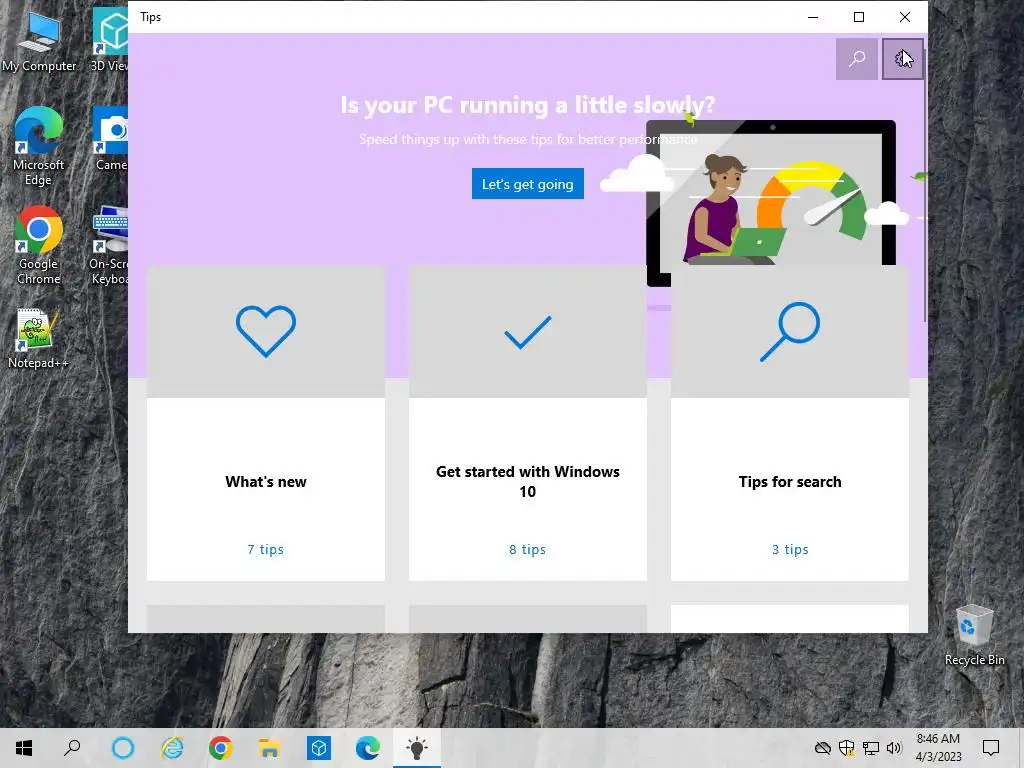1024x768 pixels.
Task: Click the 3 tips link
Action: pyautogui.click(x=790, y=549)
